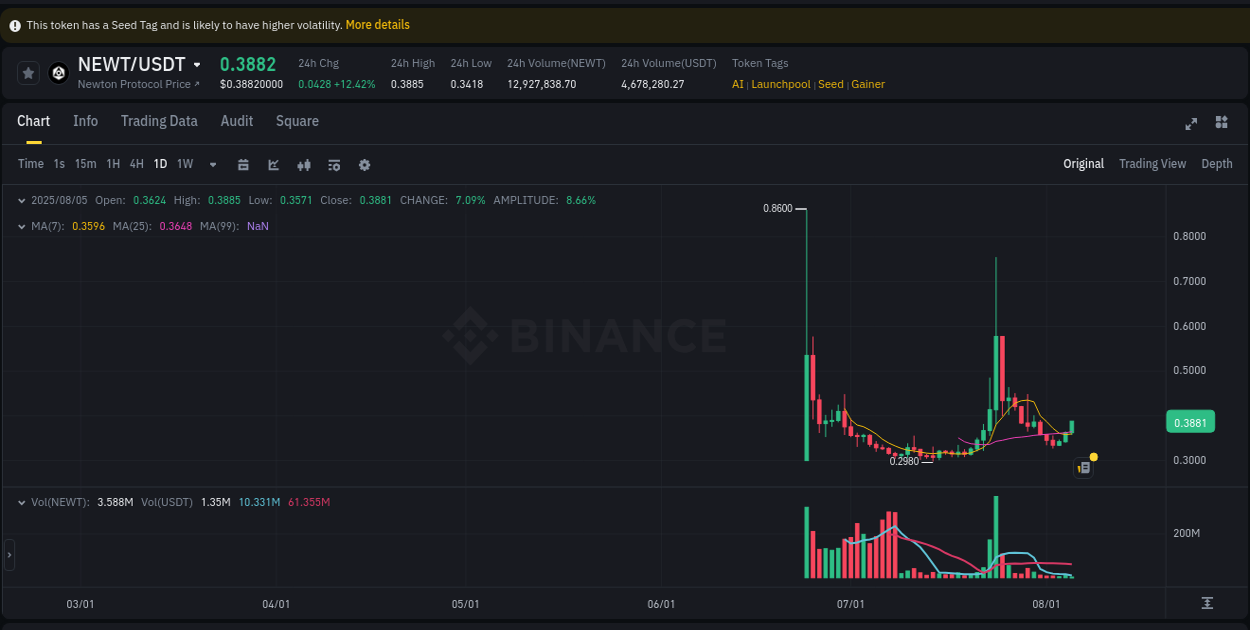Switch to the Trading Data tab
The width and height of the screenshot is (1250, 630).
click(x=159, y=121)
